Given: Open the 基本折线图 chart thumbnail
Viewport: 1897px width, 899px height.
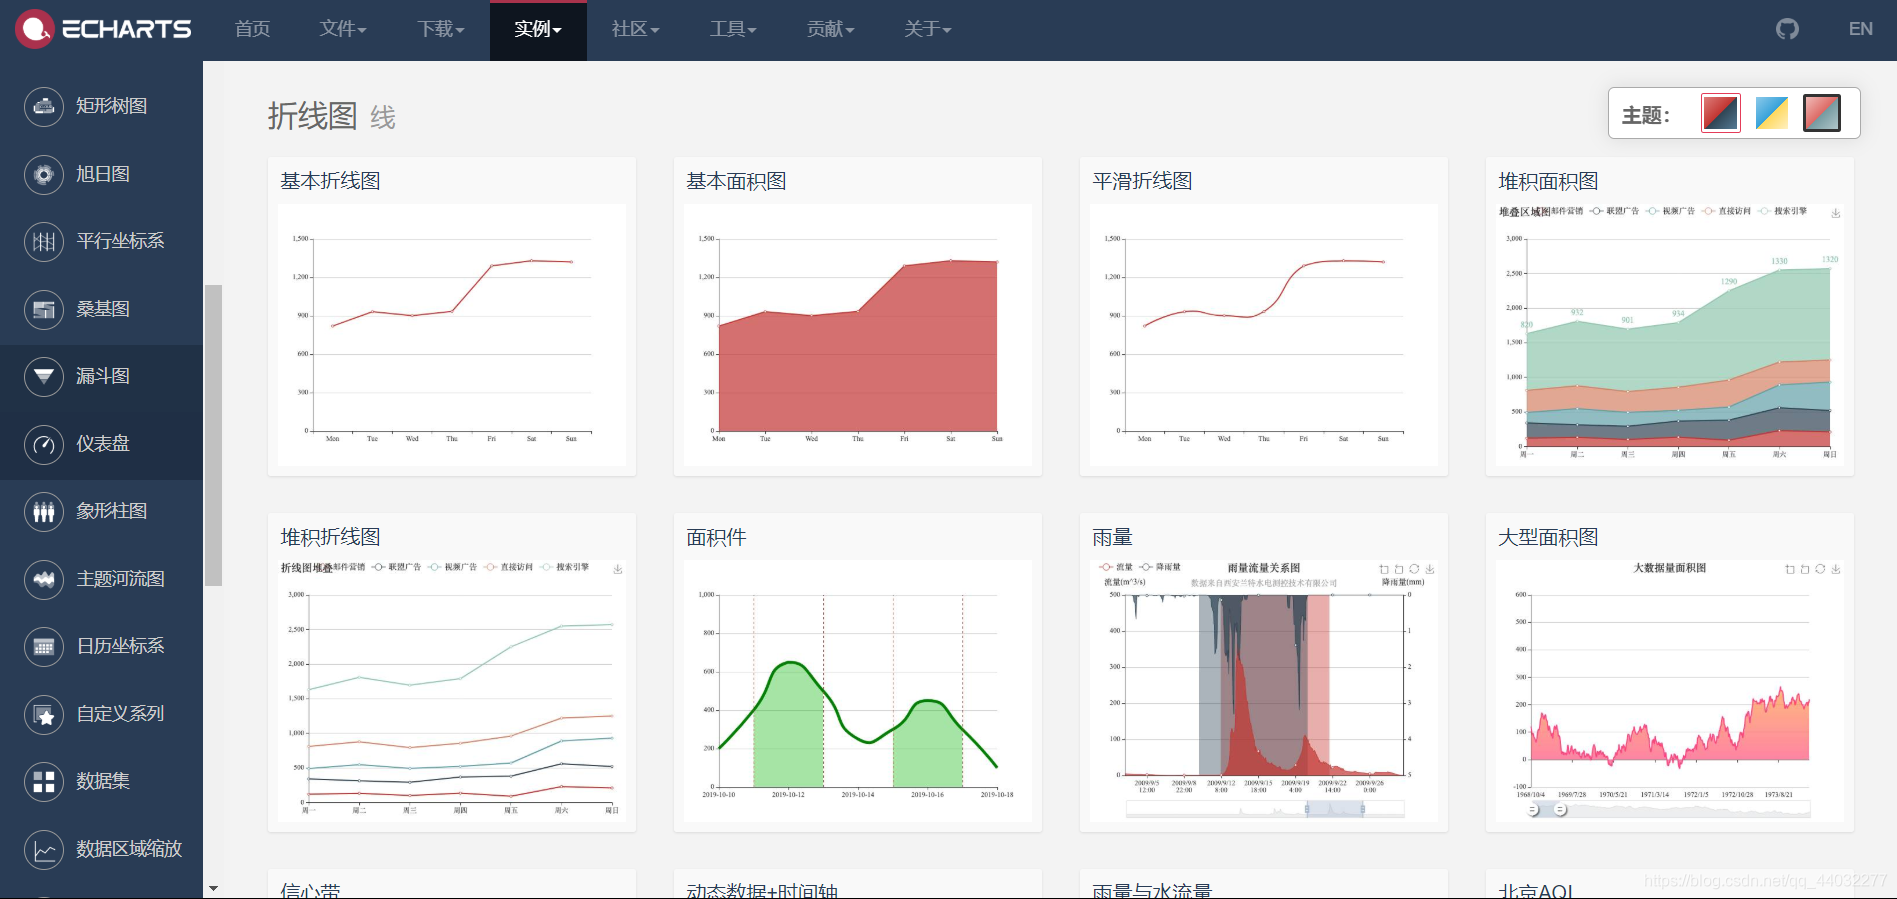Looking at the screenshot, I should (x=452, y=335).
